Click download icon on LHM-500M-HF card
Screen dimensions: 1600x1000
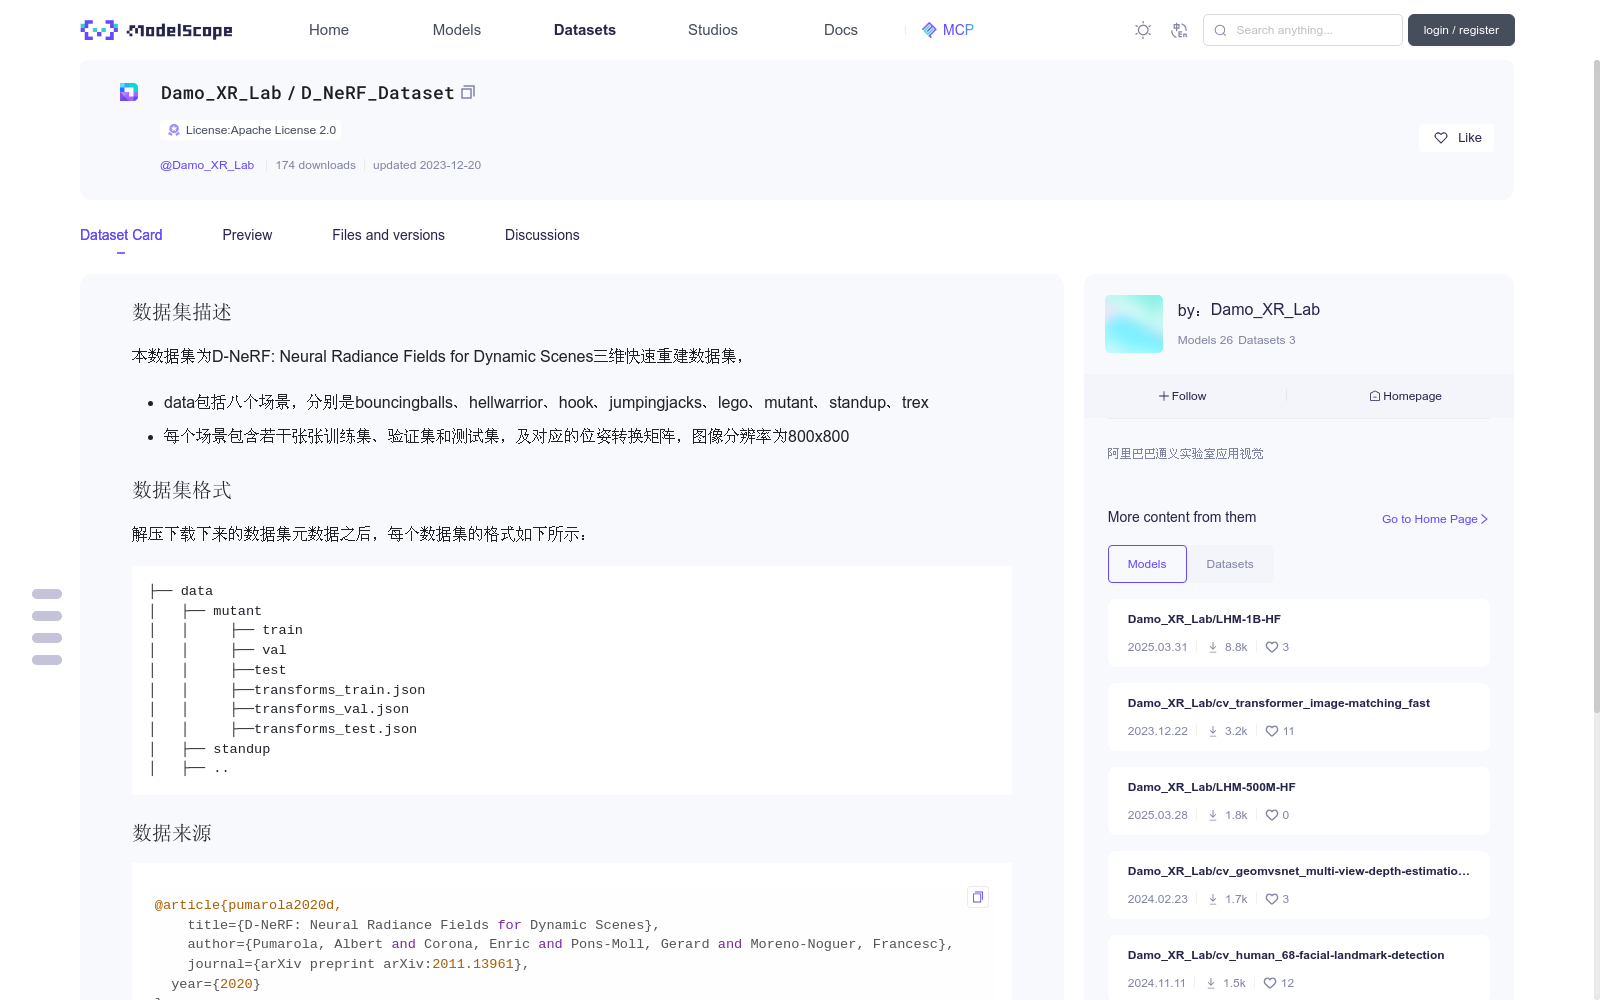[1213, 815]
